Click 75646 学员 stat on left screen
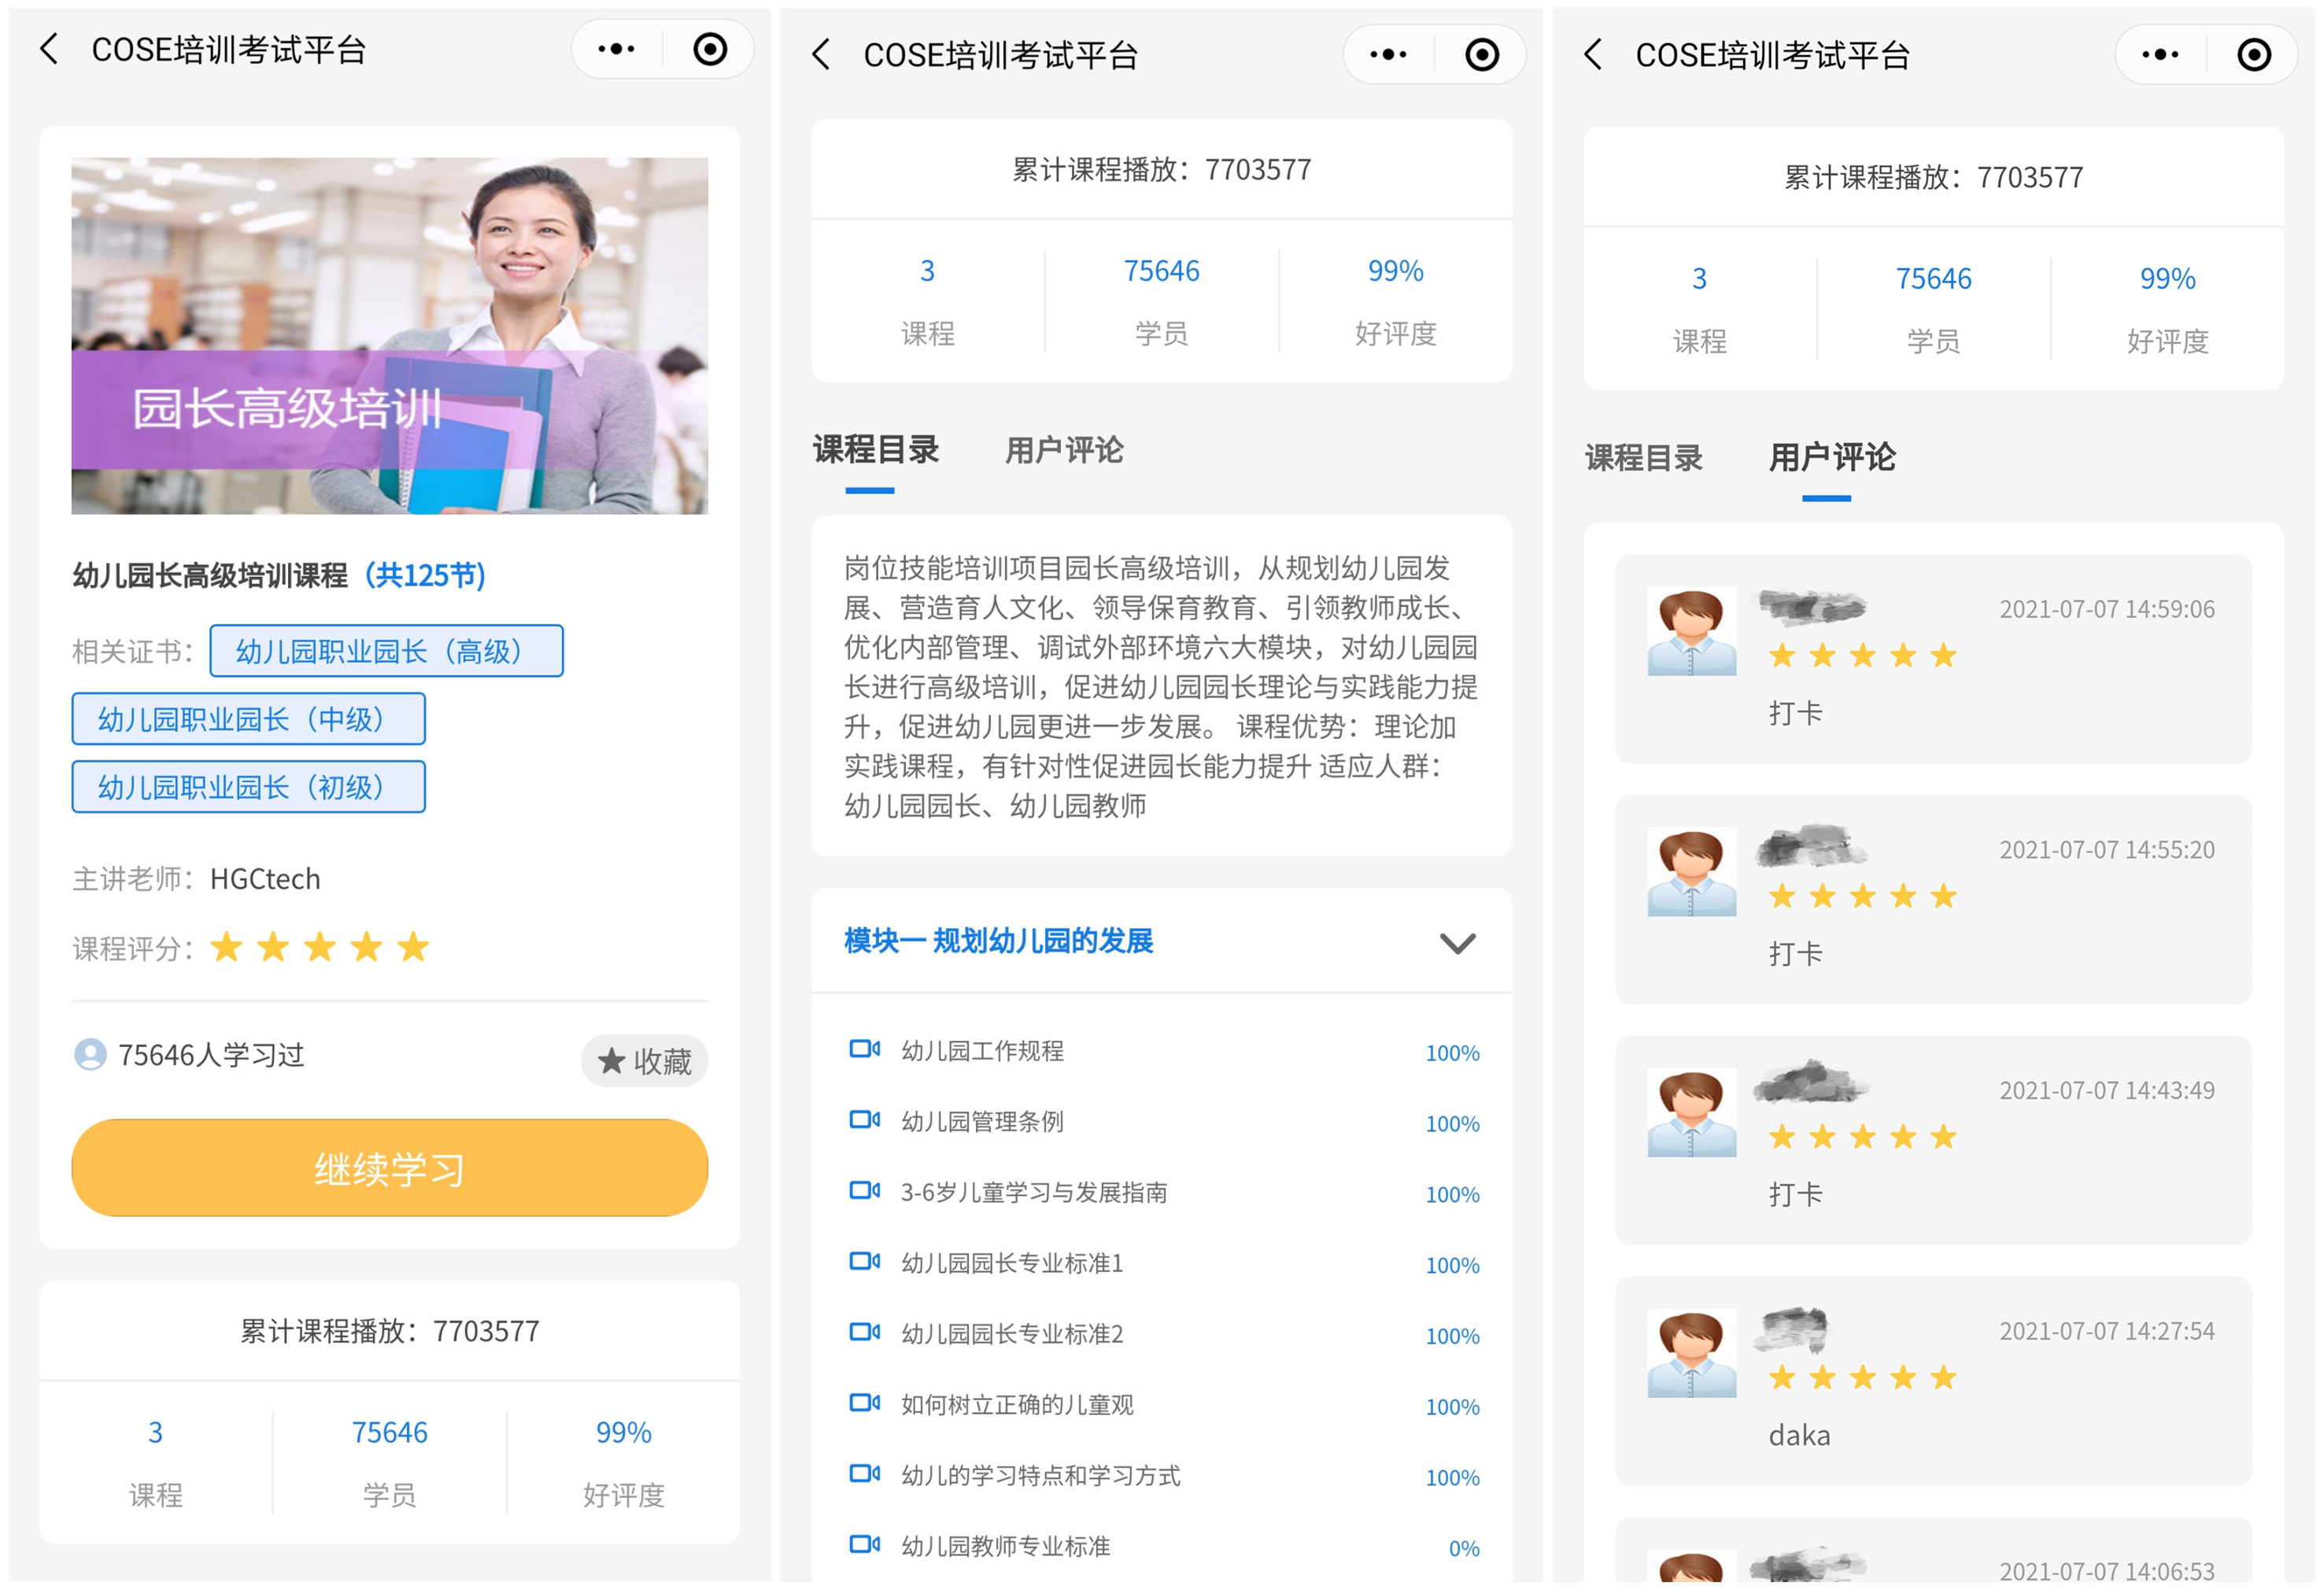The height and width of the screenshot is (1590, 2324). click(389, 1462)
